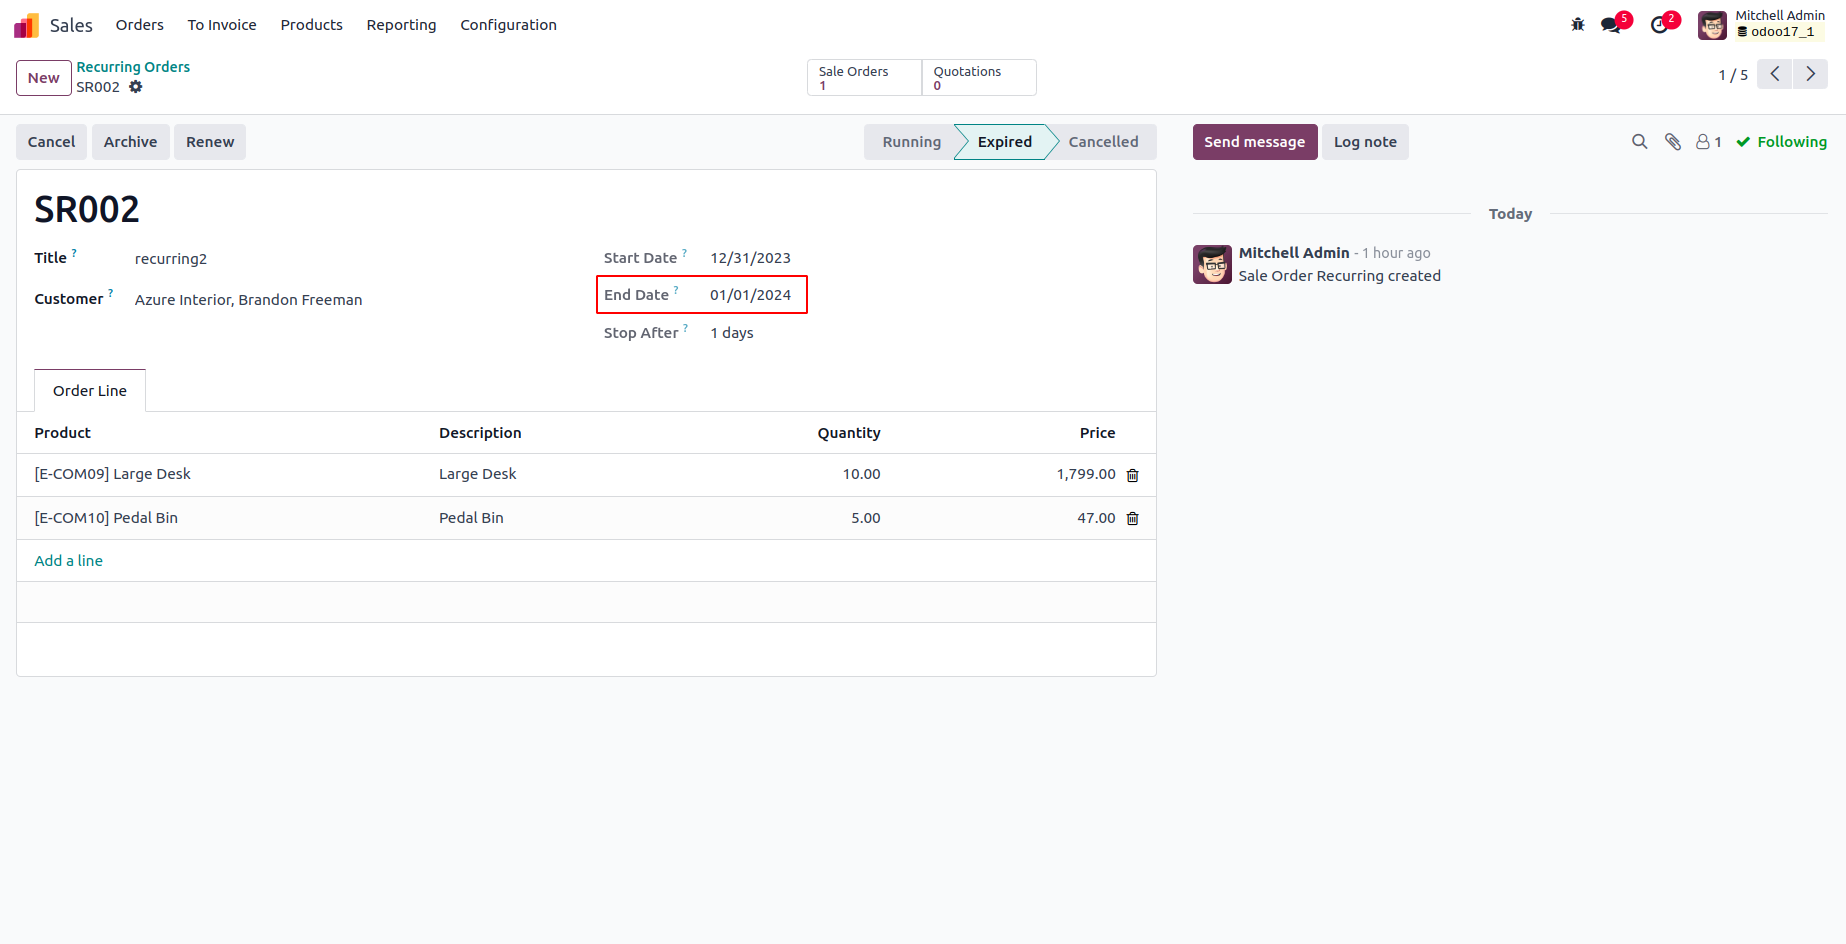This screenshot has height=944, width=1846.
Task: Open the Reporting menu
Action: [401, 25]
